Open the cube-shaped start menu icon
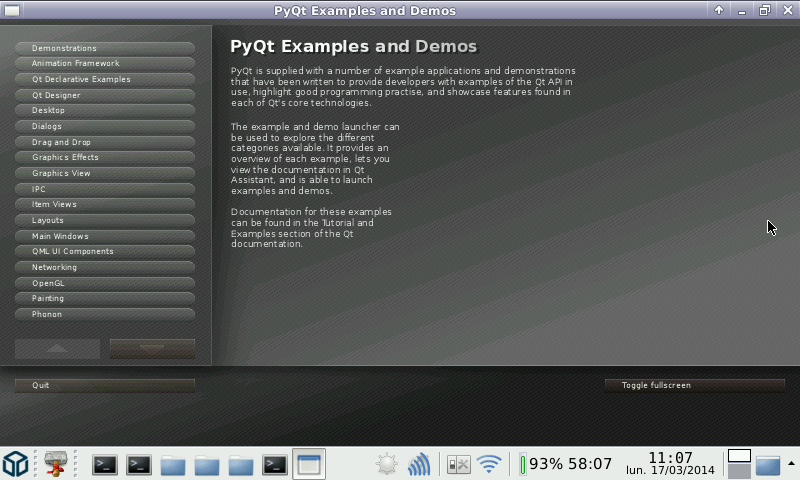This screenshot has width=800, height=480. point(15,464)
